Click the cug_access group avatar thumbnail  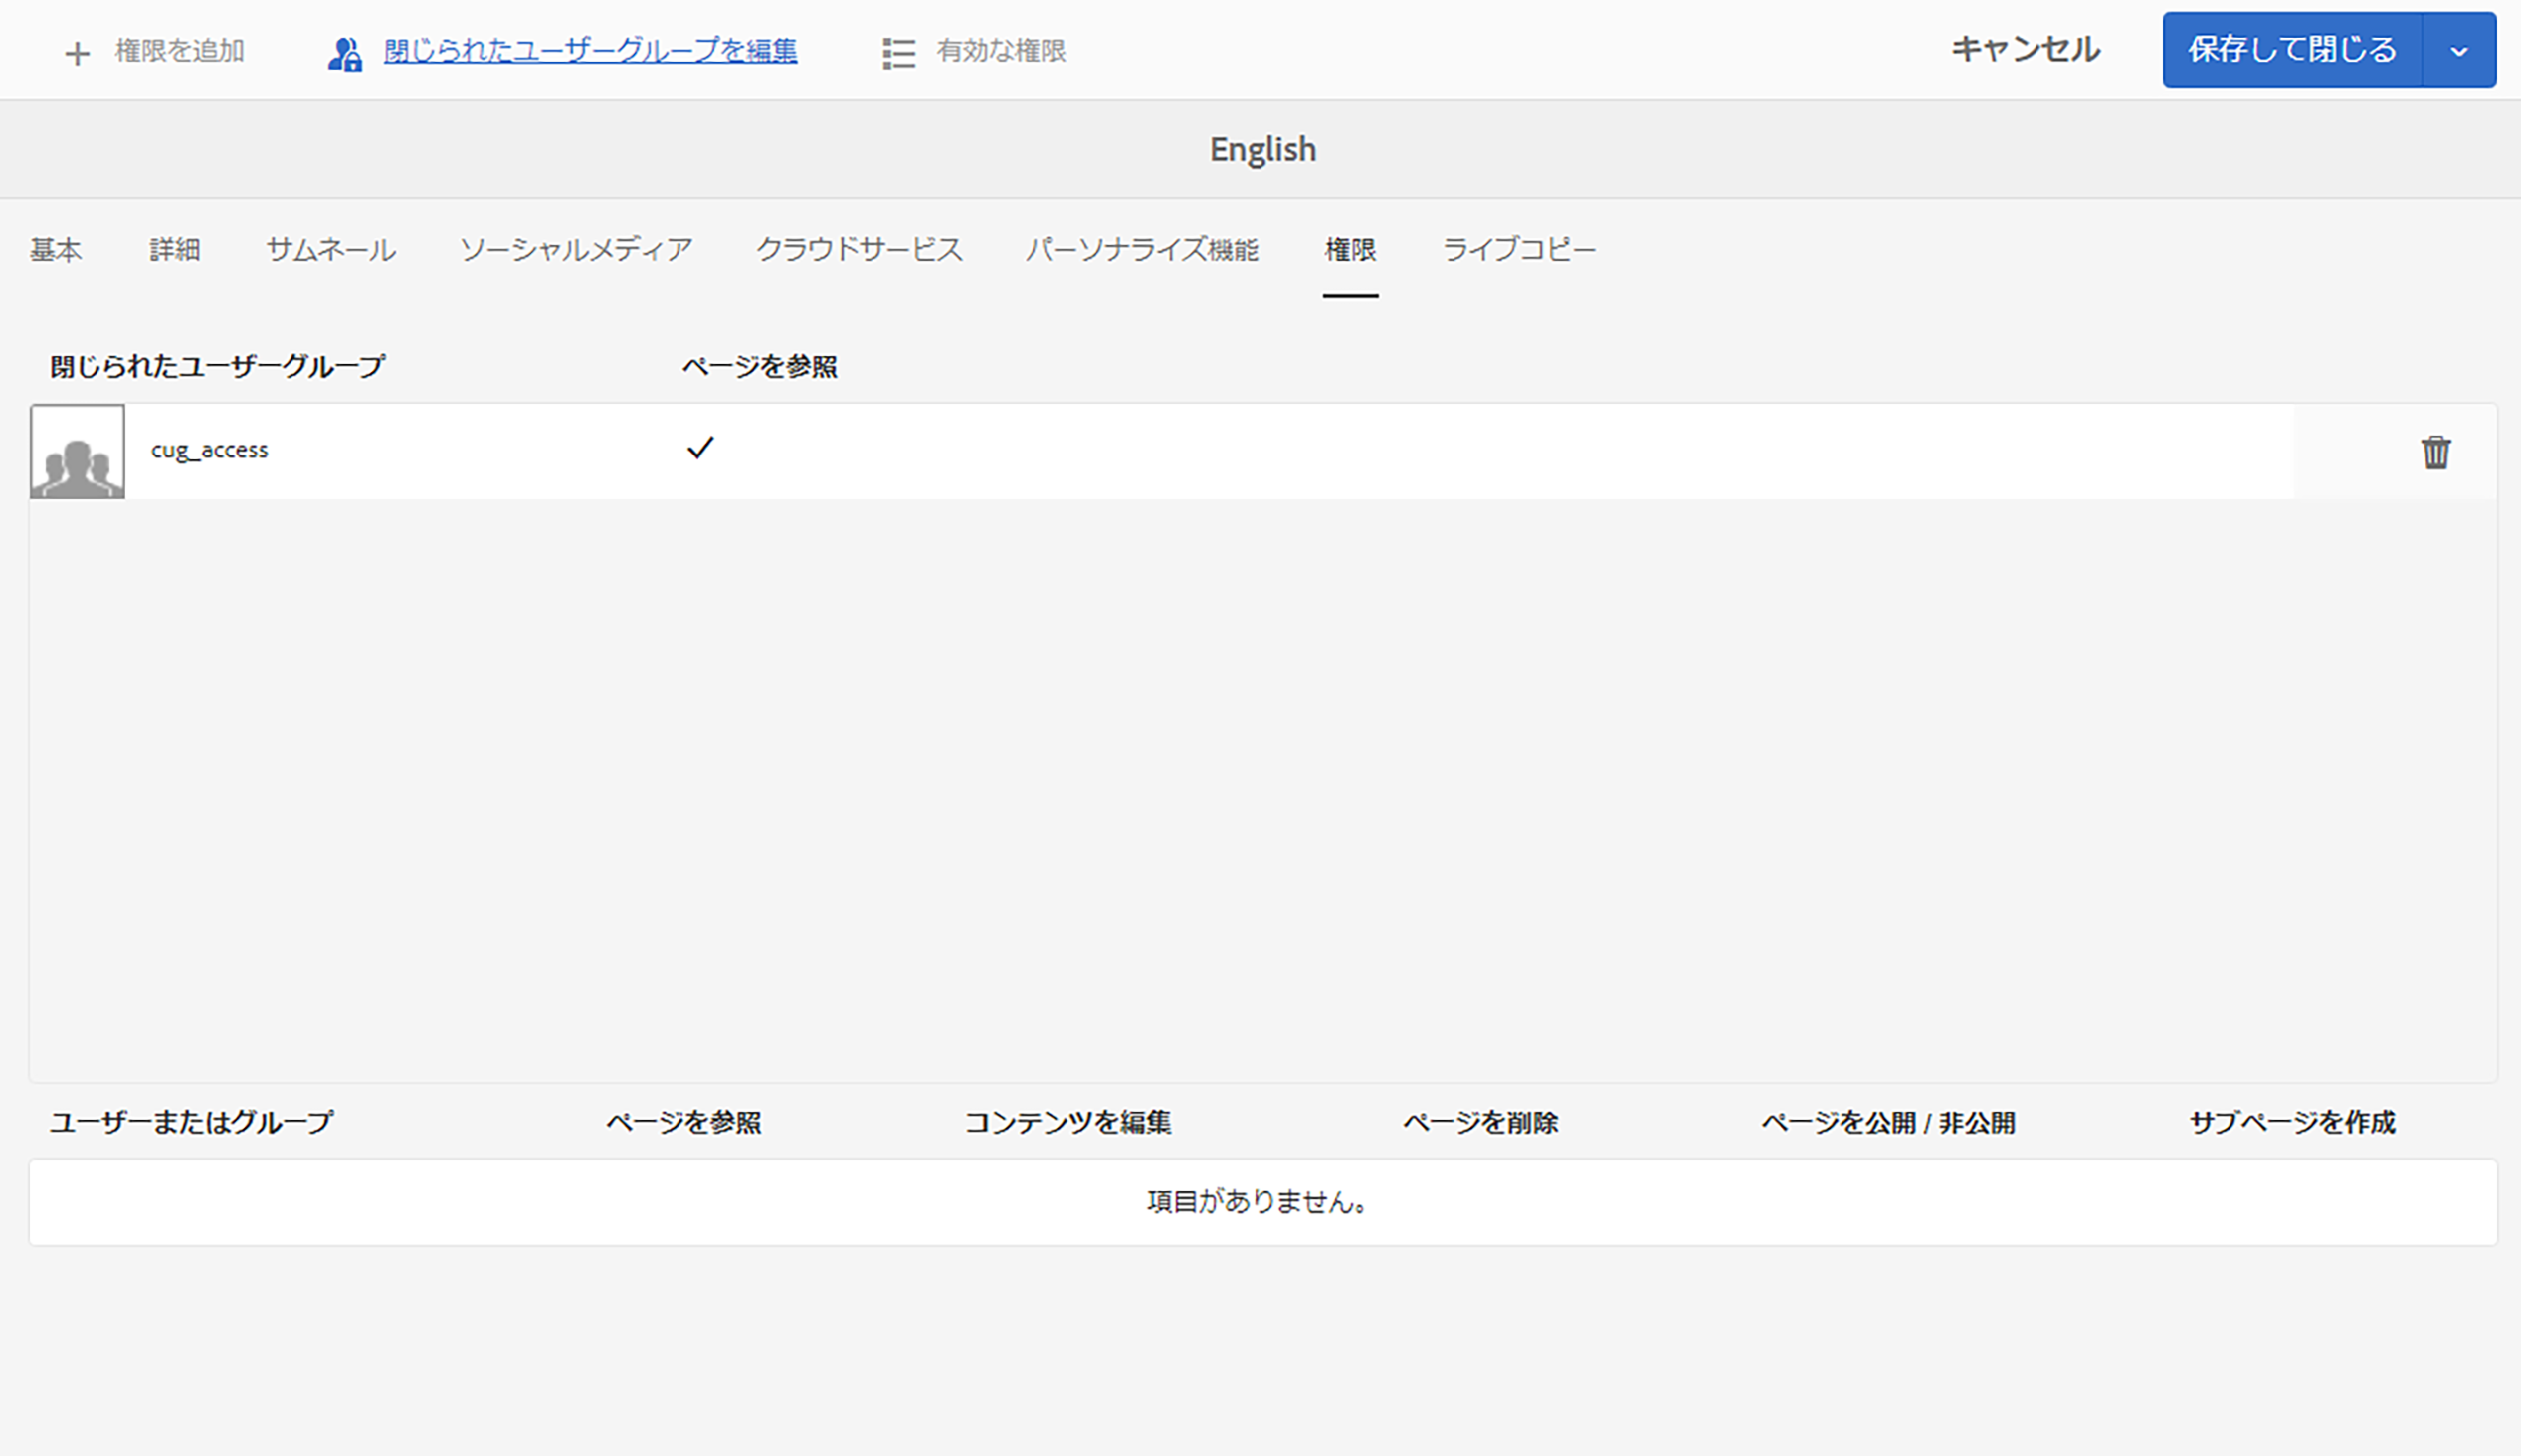point(77,452)
